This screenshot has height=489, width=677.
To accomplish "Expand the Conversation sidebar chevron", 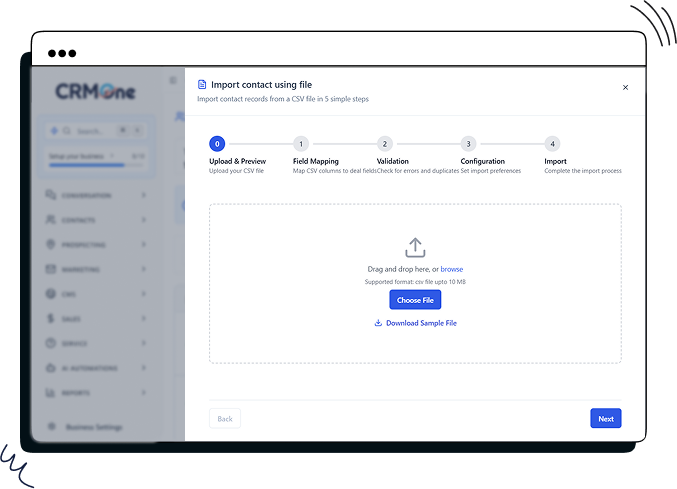I will (144, 195).
